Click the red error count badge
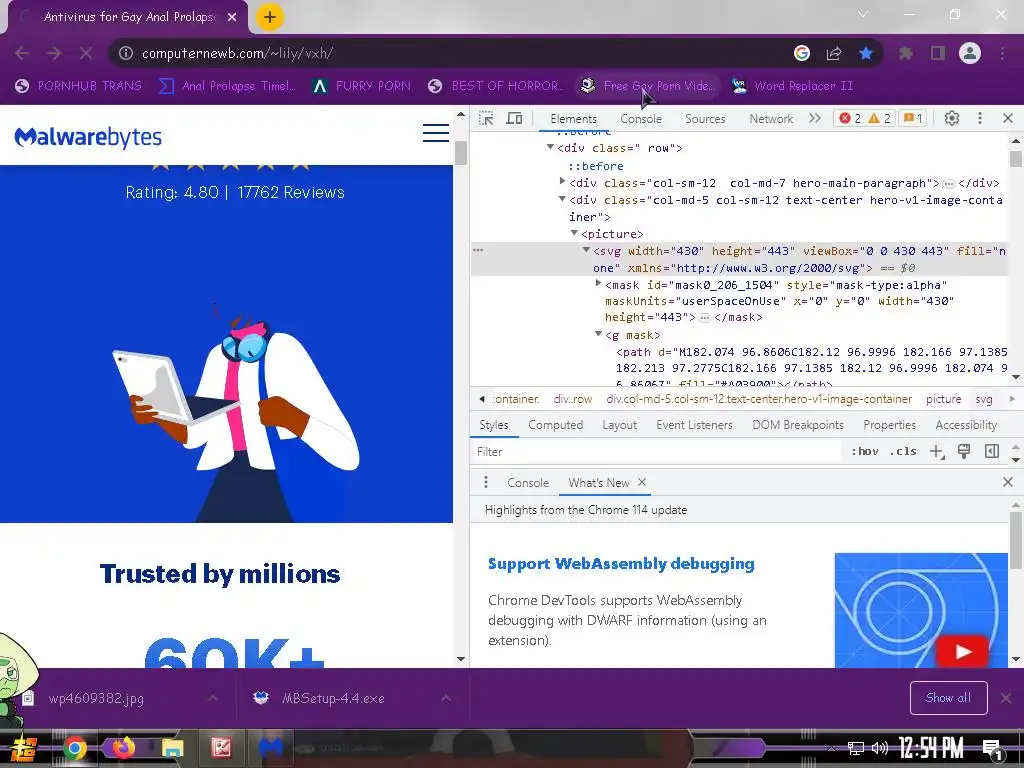 click(x=850, y=118)
